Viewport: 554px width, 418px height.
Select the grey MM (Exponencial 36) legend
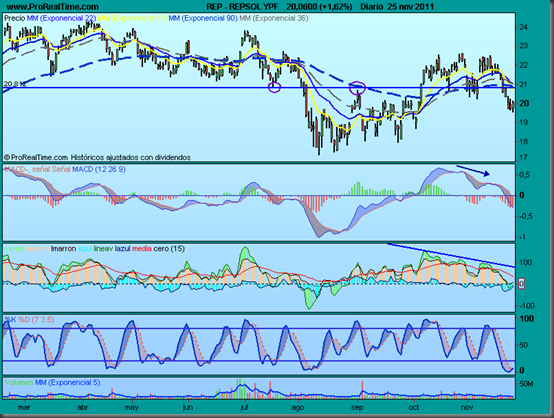tap(274, 18)
